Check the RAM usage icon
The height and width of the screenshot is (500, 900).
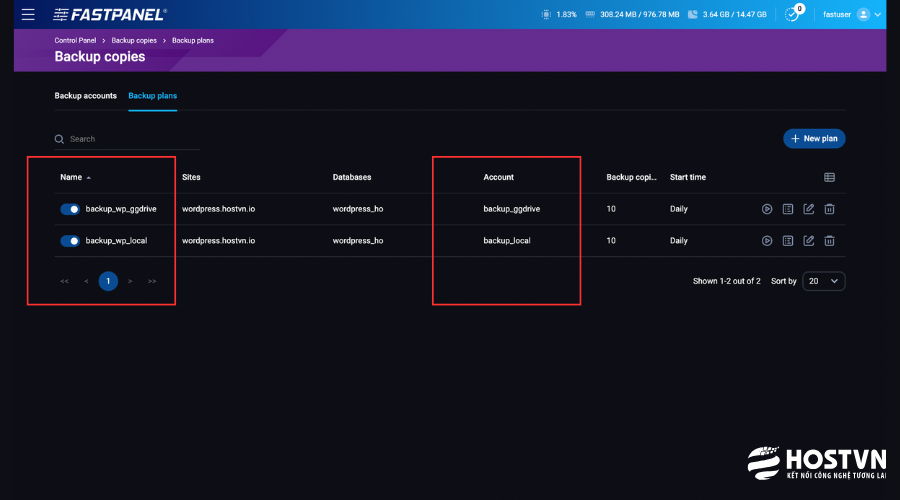tap(590, 14)
